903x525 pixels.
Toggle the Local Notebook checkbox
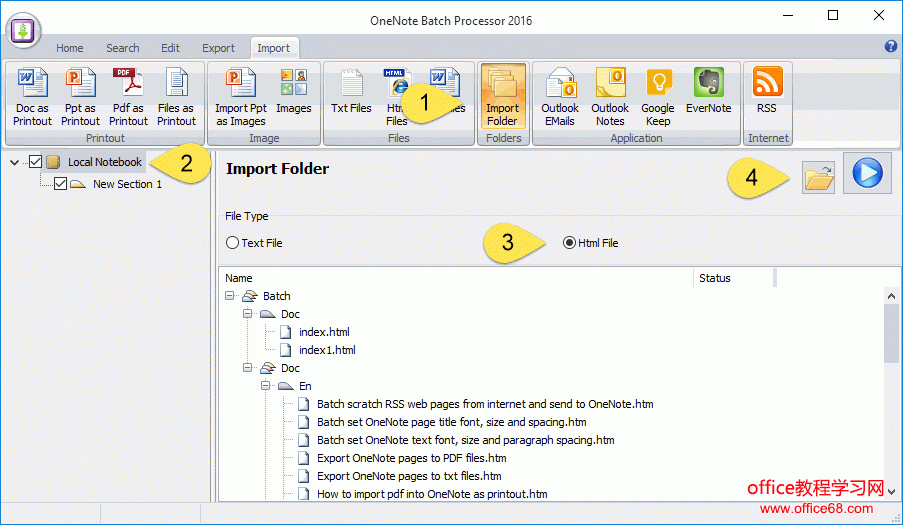pos(36,162)
